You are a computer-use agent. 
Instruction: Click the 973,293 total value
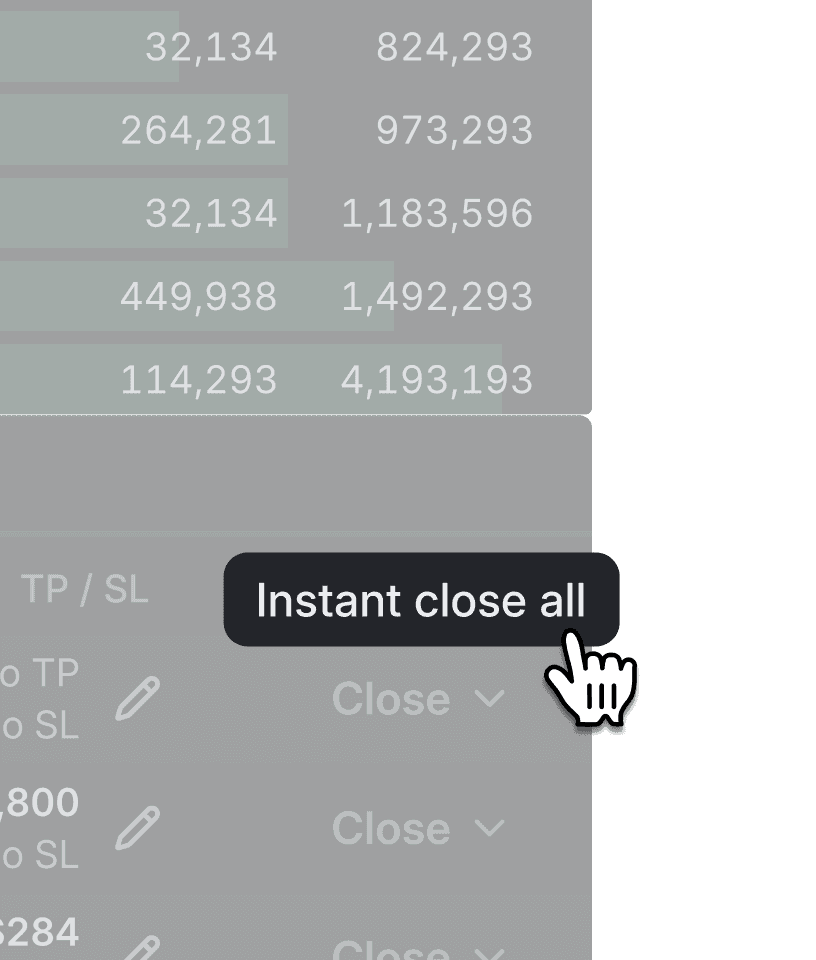455,128
